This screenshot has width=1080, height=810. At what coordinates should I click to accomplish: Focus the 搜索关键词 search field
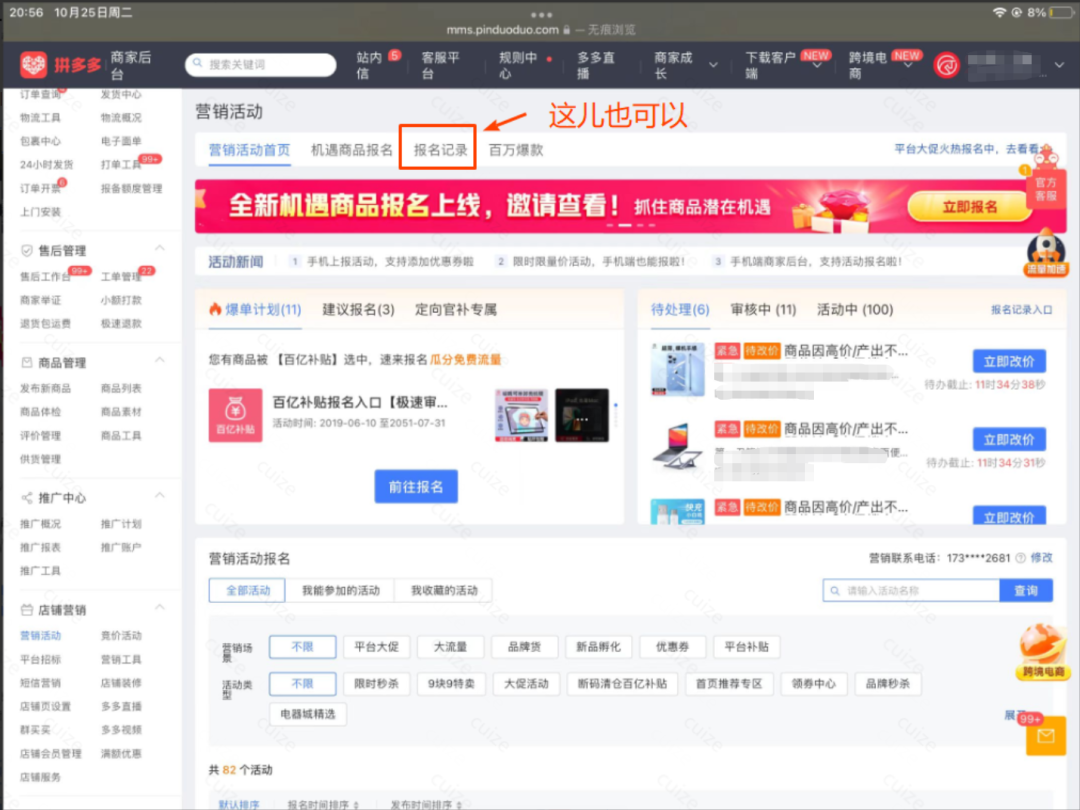pos(260,64)
